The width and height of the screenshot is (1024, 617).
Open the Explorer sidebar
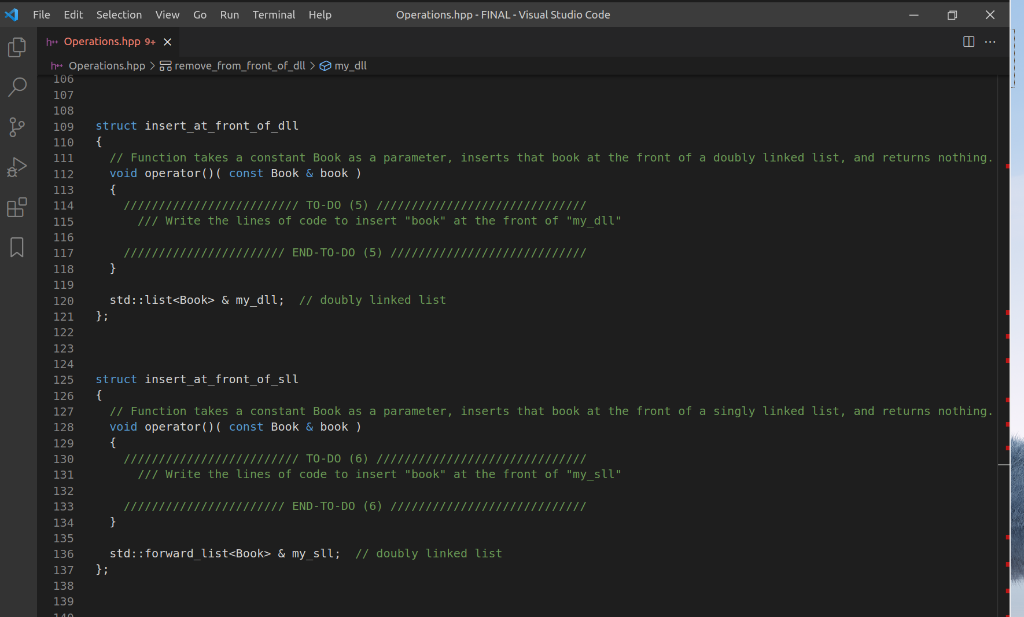pos(16,47)
